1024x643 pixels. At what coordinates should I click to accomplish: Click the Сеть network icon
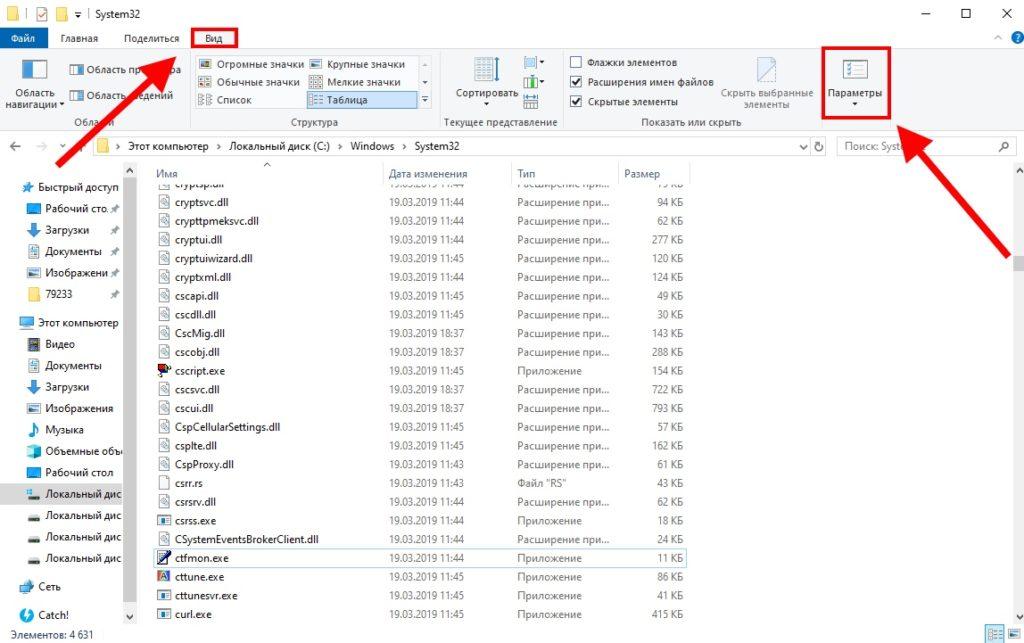click(27, 587)
